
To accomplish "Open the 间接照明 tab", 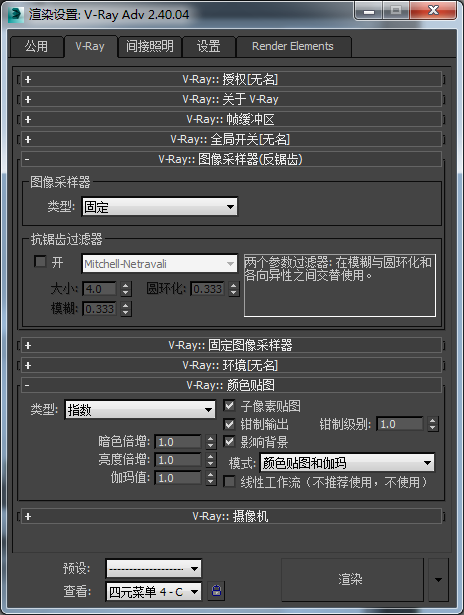I will pyautogui.click(x=149, y=47).
